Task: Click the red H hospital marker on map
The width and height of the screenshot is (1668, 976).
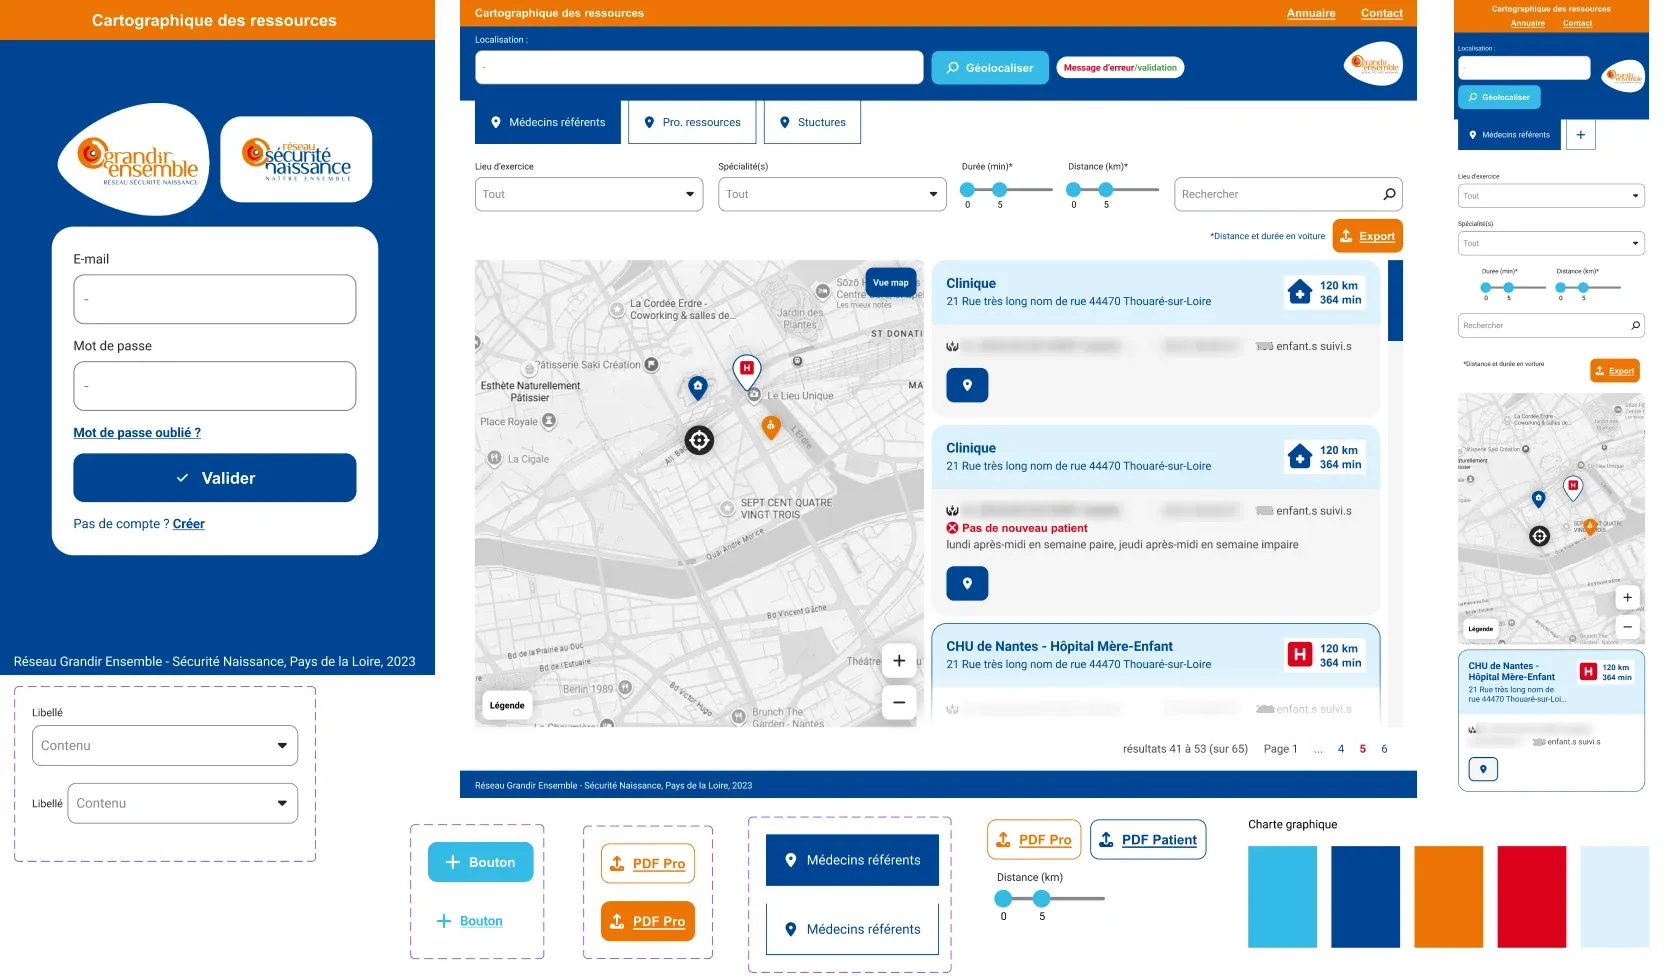Action: coord(746,371)
